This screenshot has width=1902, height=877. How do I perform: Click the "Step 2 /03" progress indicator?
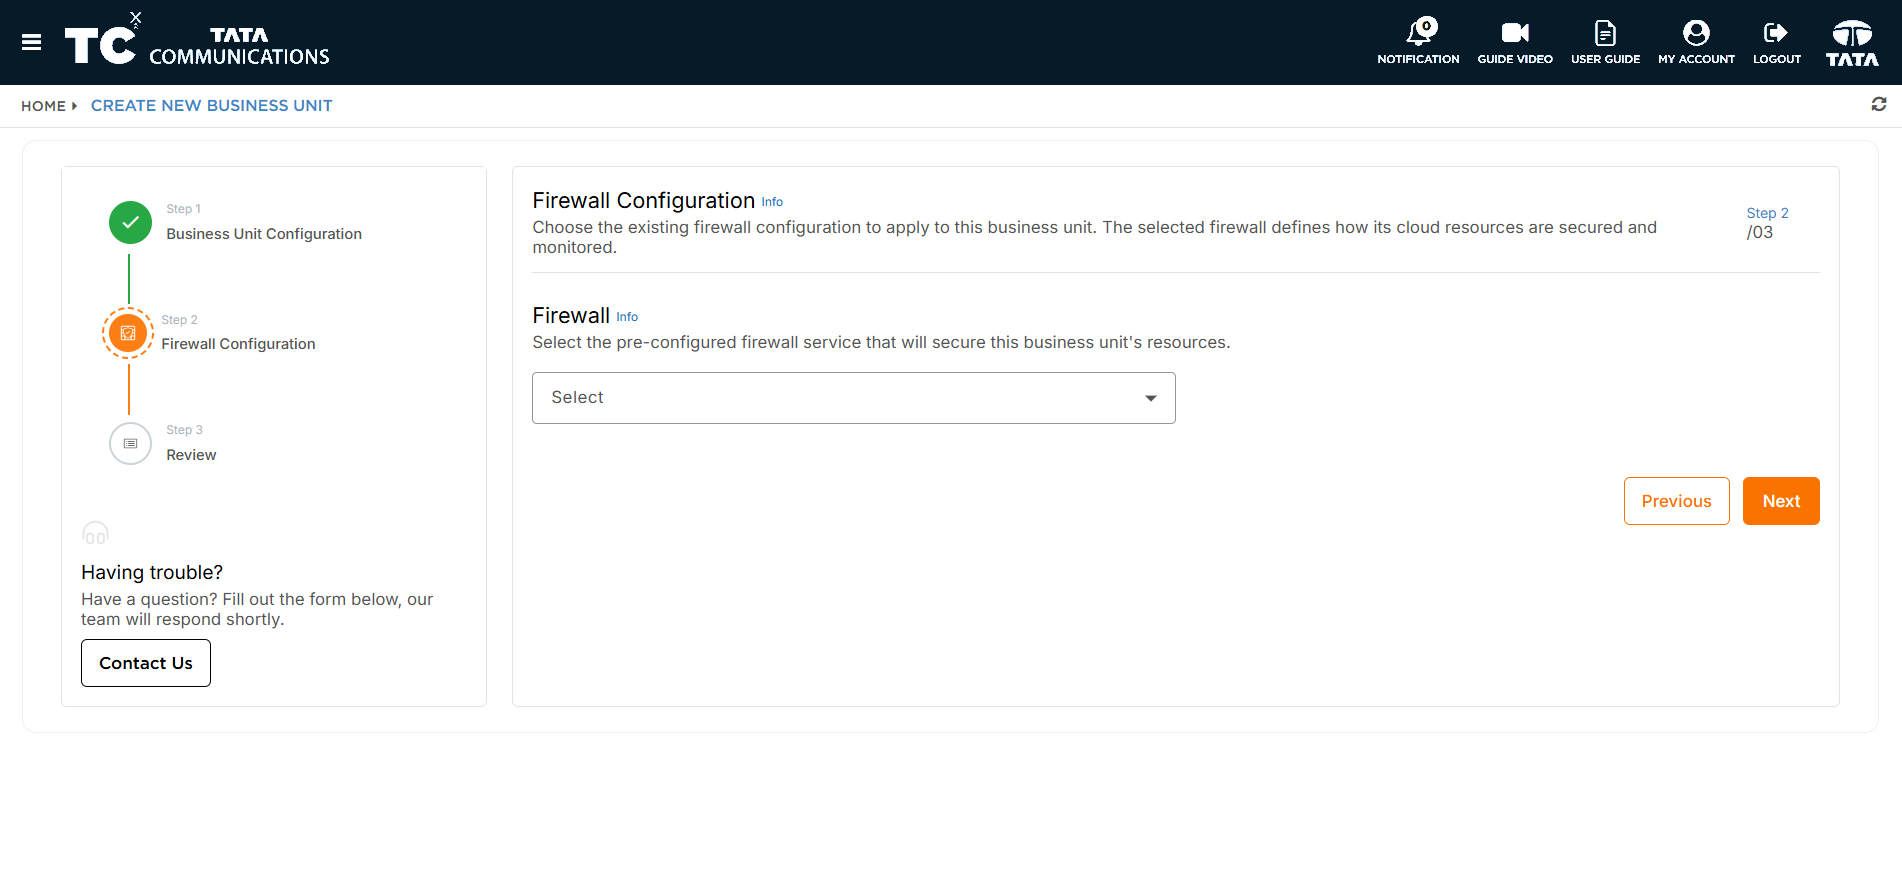(1767, 223)
